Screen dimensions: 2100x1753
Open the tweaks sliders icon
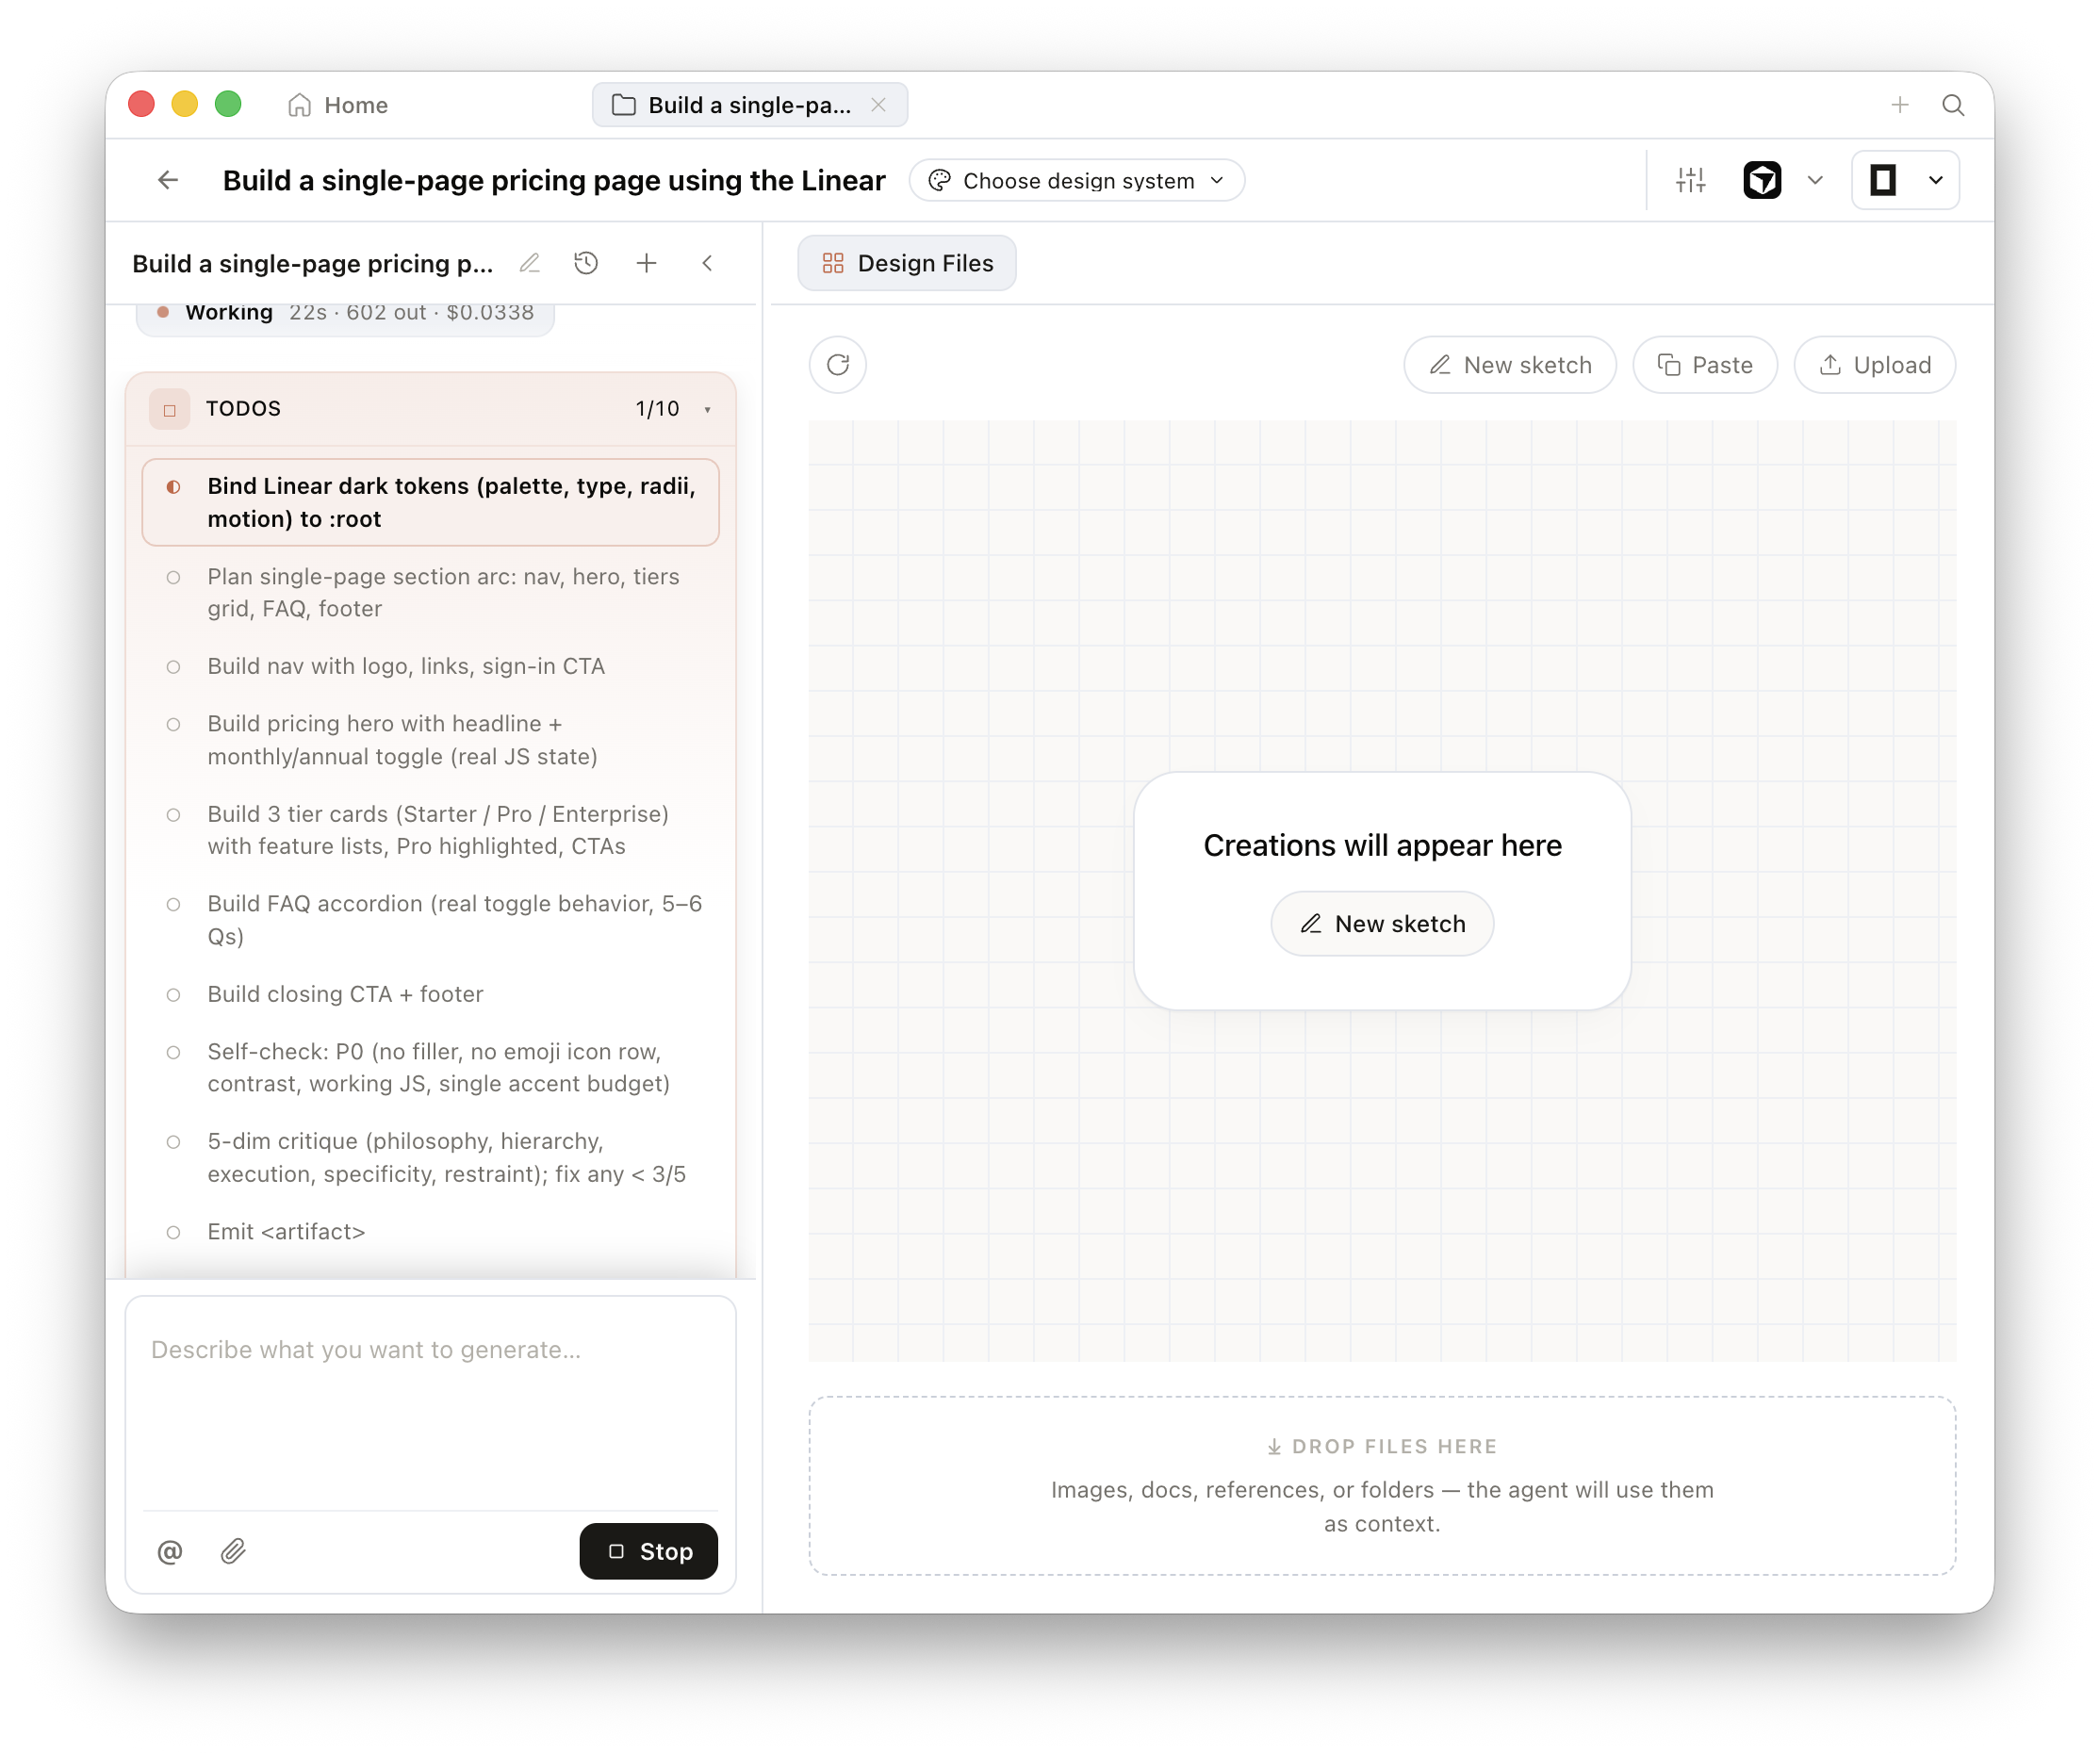pos(1690,180)
